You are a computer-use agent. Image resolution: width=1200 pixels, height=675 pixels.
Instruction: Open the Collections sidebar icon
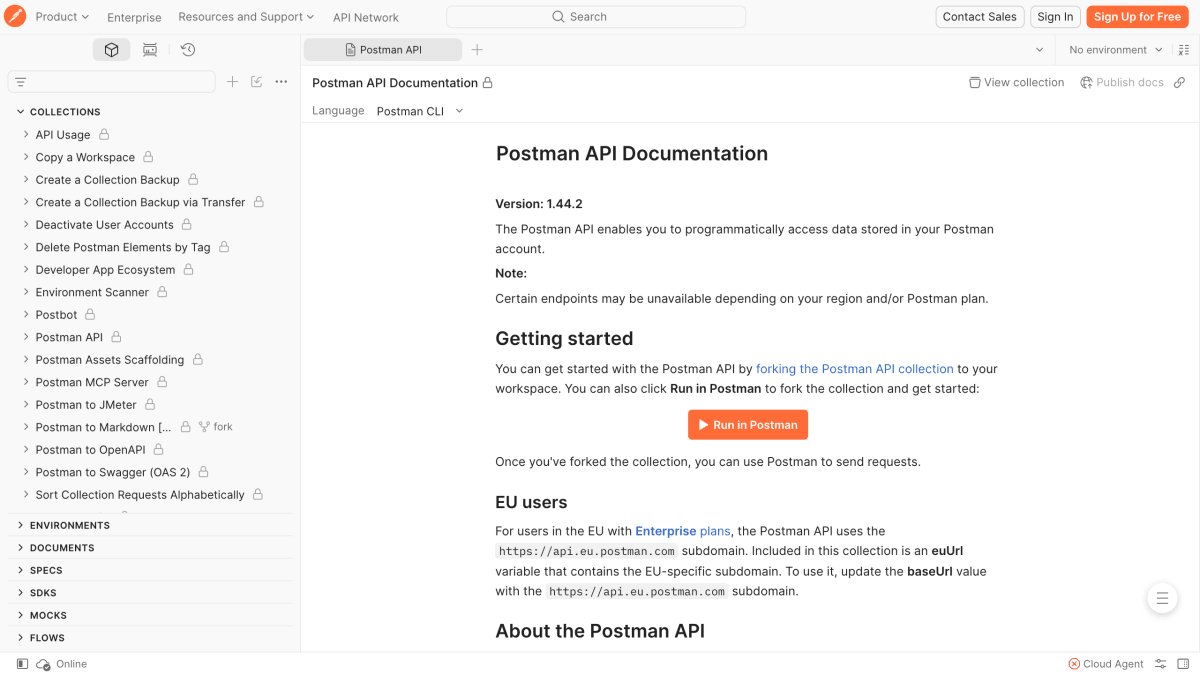pyautogui.click(x=112, y=50)
